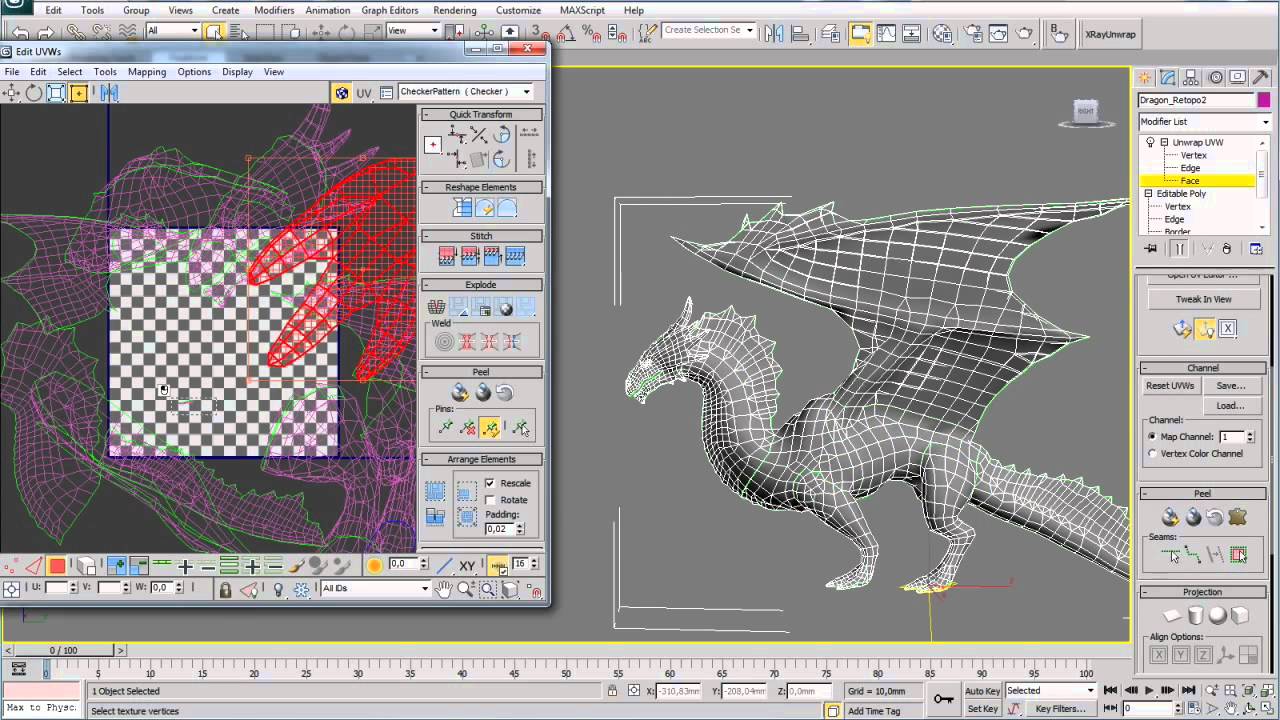Click the Pack Custom icon in Arrange Elements

[435, 491]
